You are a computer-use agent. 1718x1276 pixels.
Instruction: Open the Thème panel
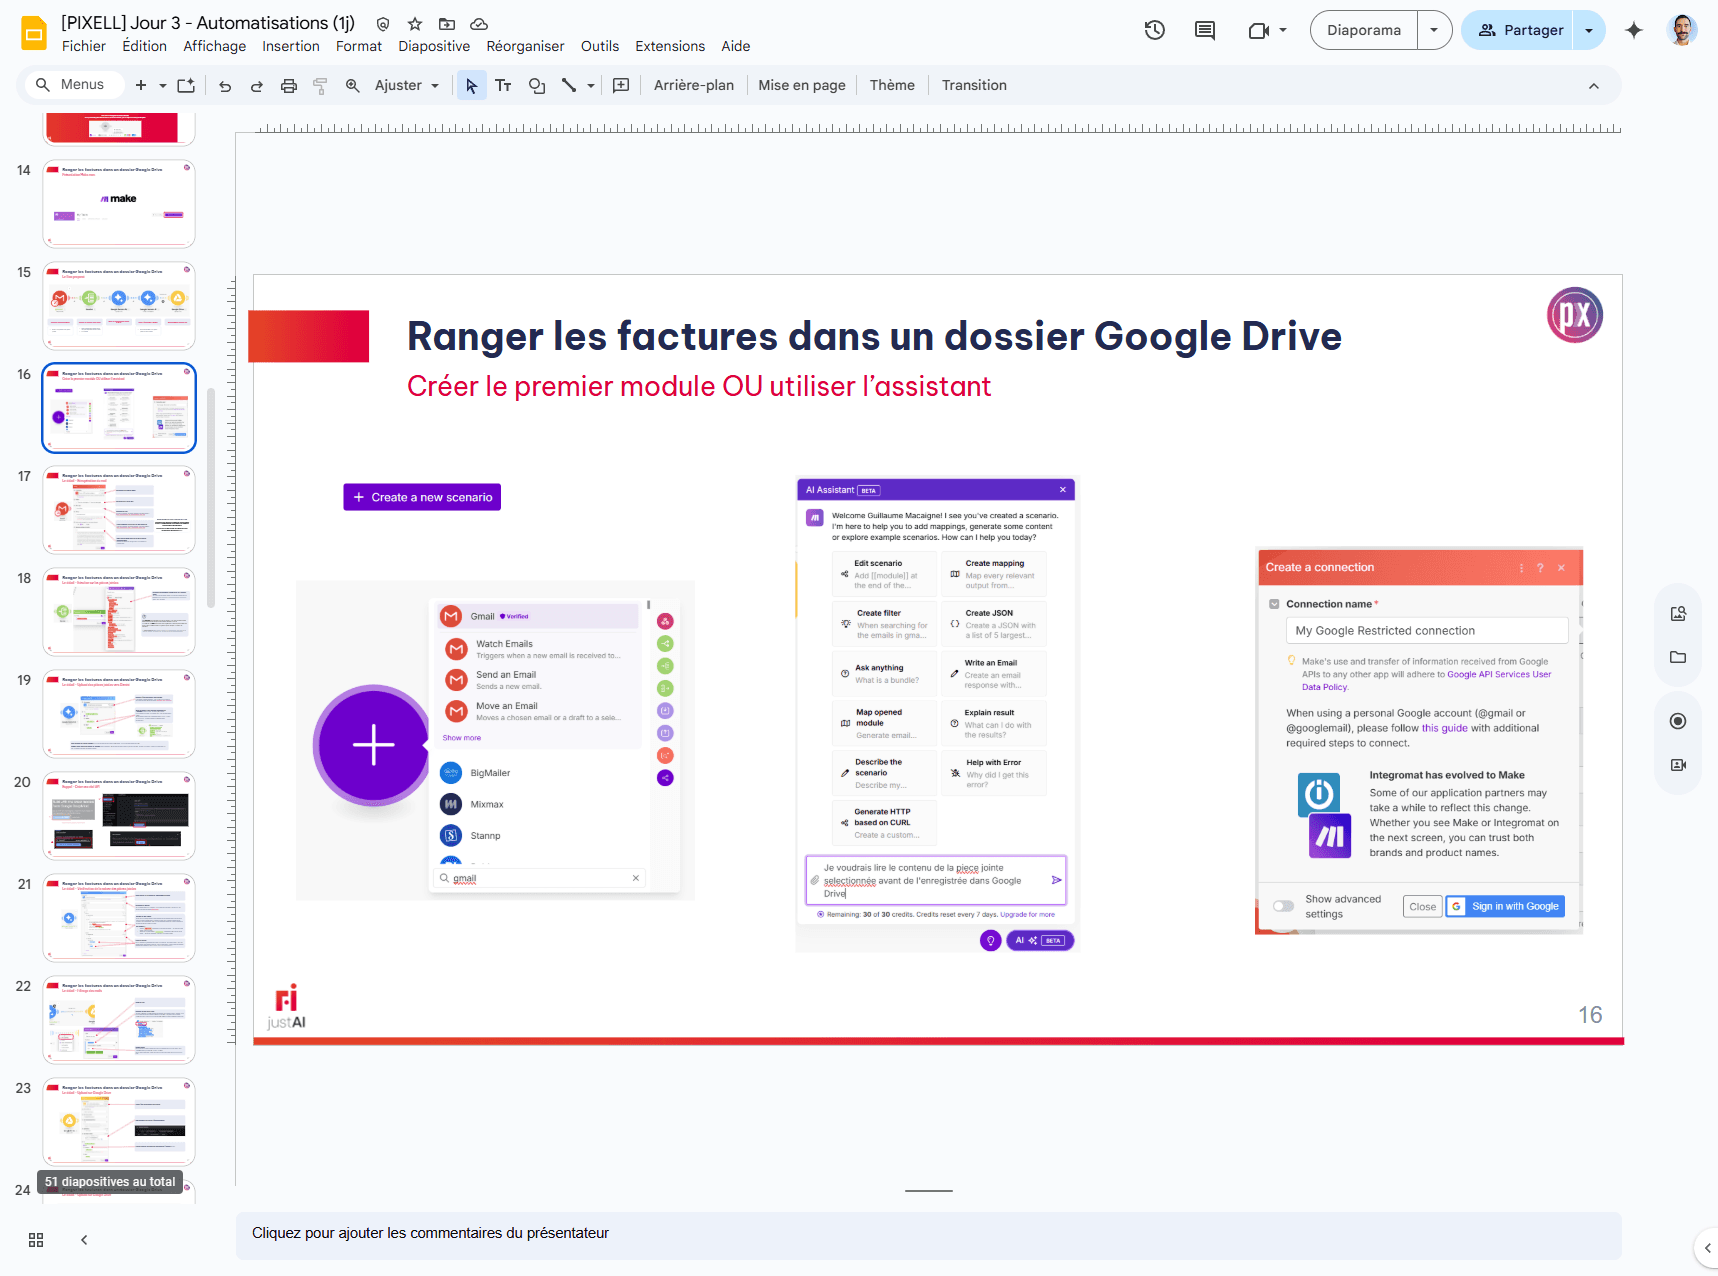(892, 85)
